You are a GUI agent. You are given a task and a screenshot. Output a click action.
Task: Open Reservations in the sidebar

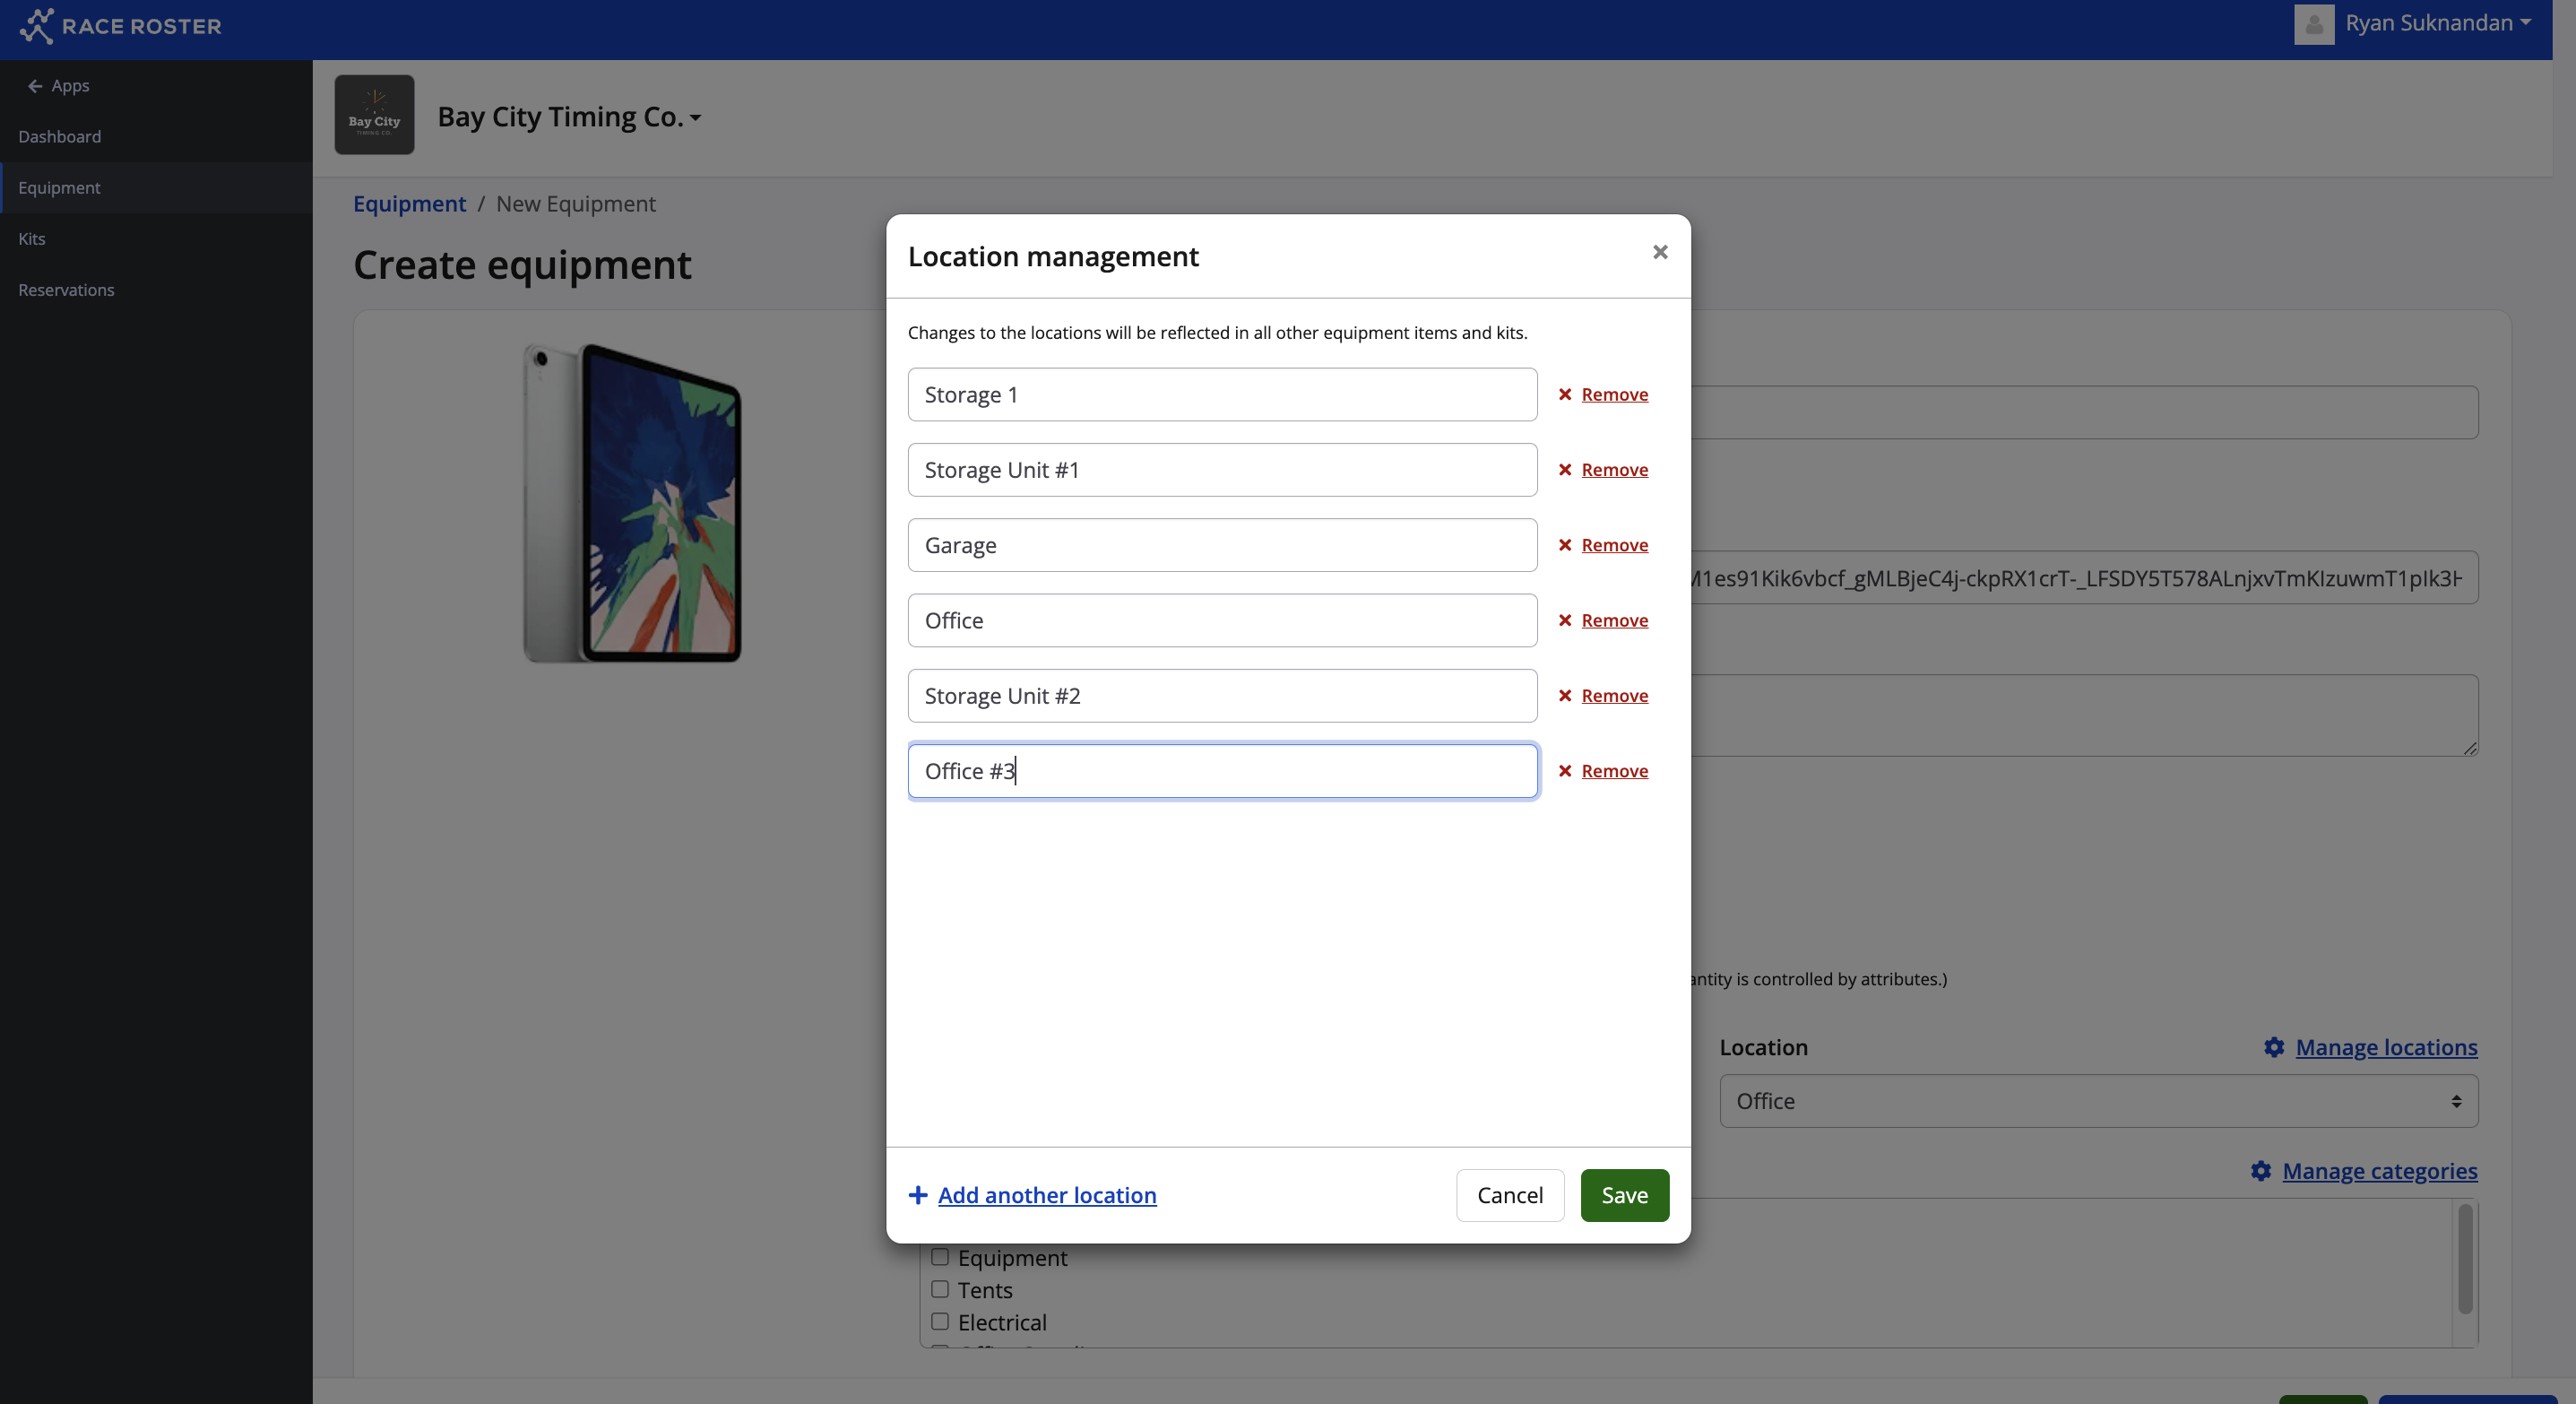coord(66,289)
